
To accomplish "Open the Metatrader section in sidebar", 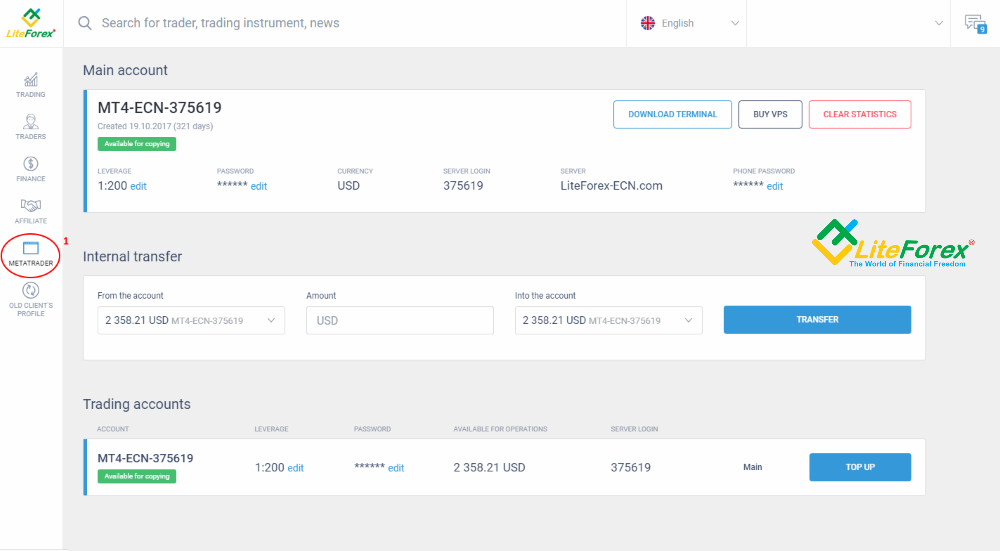I will tap(31, 254).
